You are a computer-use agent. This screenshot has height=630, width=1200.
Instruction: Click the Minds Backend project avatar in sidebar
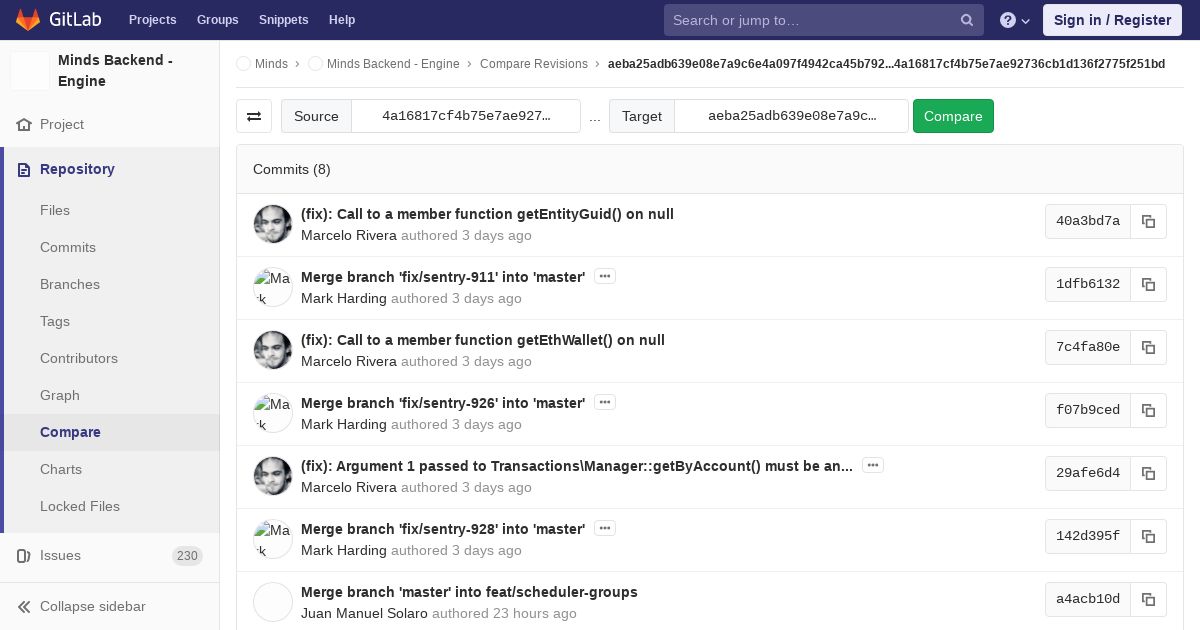pyautogui.click(x=30, y=70)
